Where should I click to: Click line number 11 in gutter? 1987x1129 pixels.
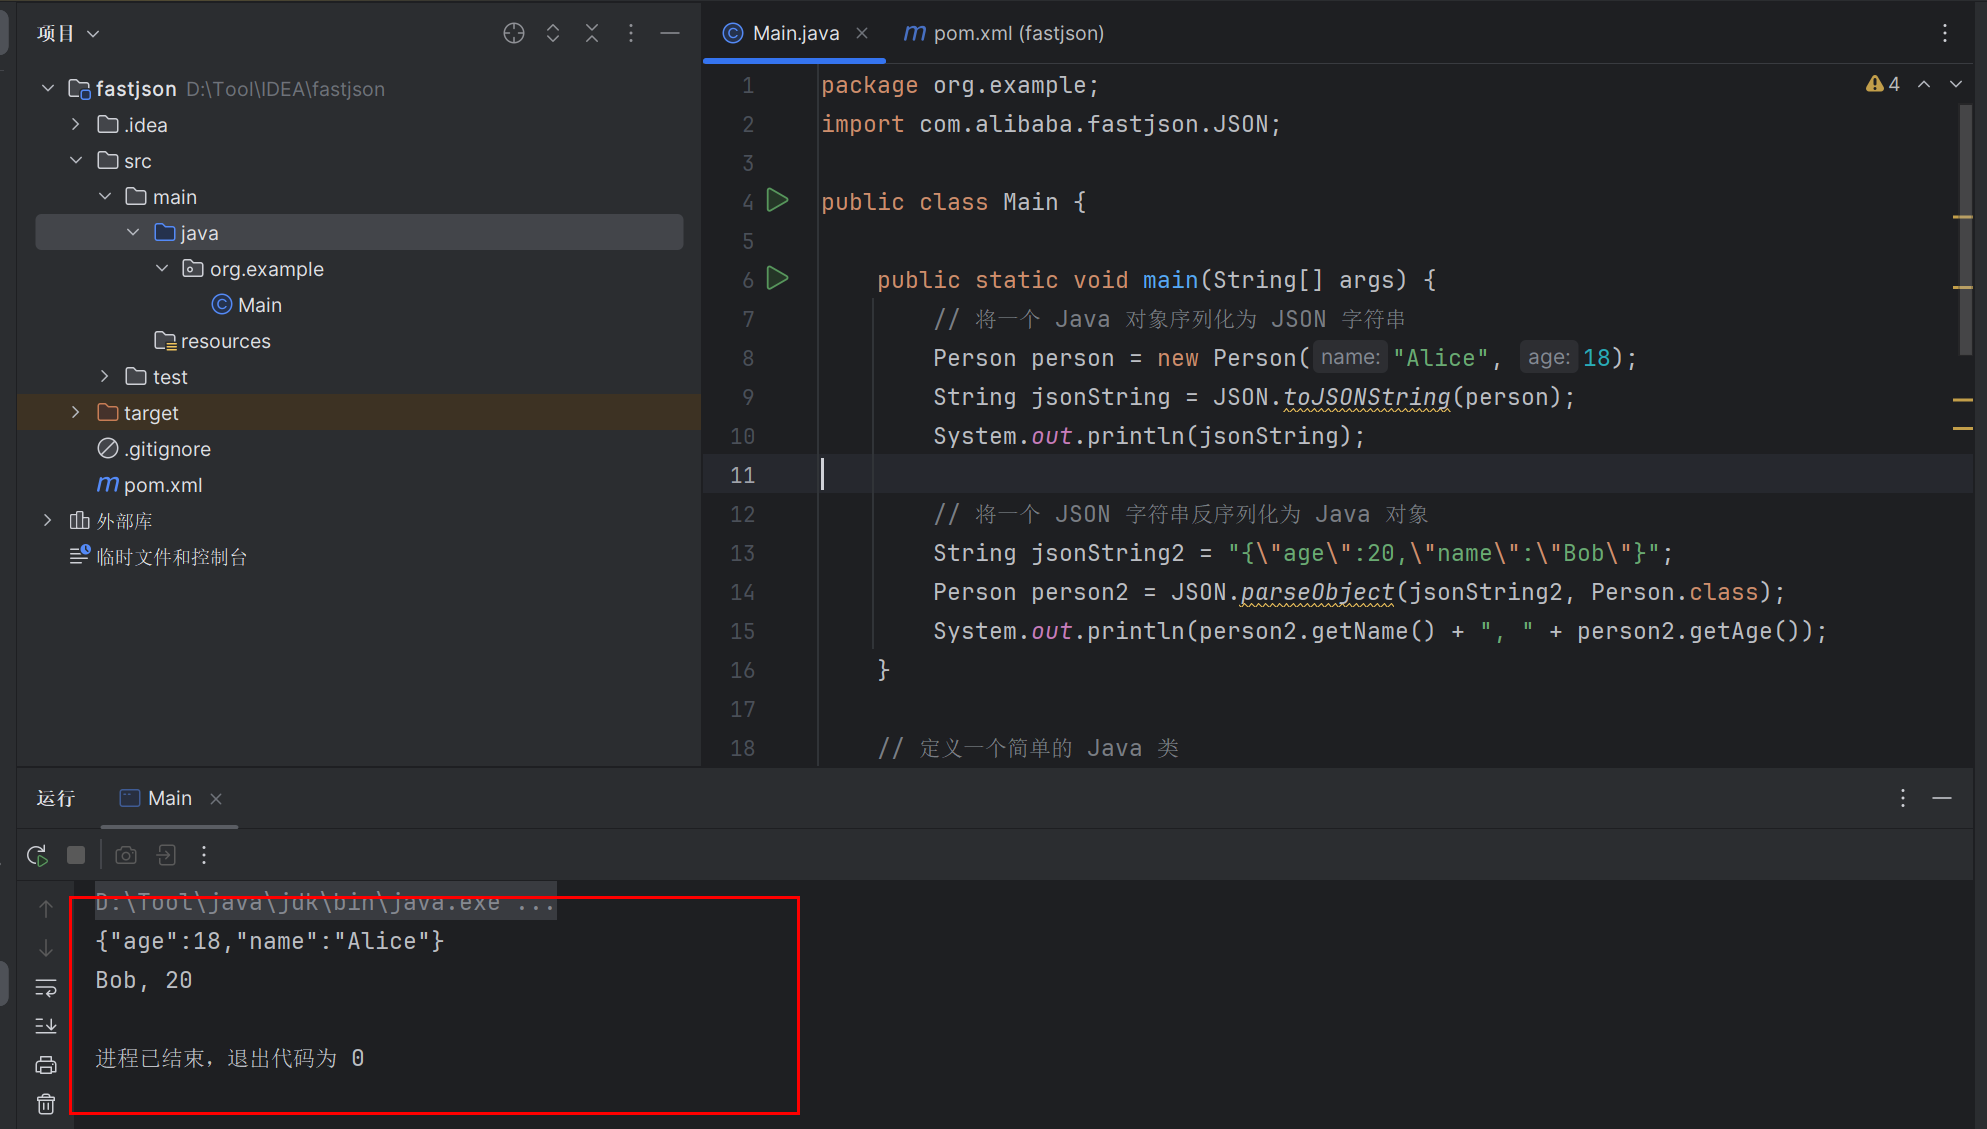pyautogui.click(x=742, y=475)
